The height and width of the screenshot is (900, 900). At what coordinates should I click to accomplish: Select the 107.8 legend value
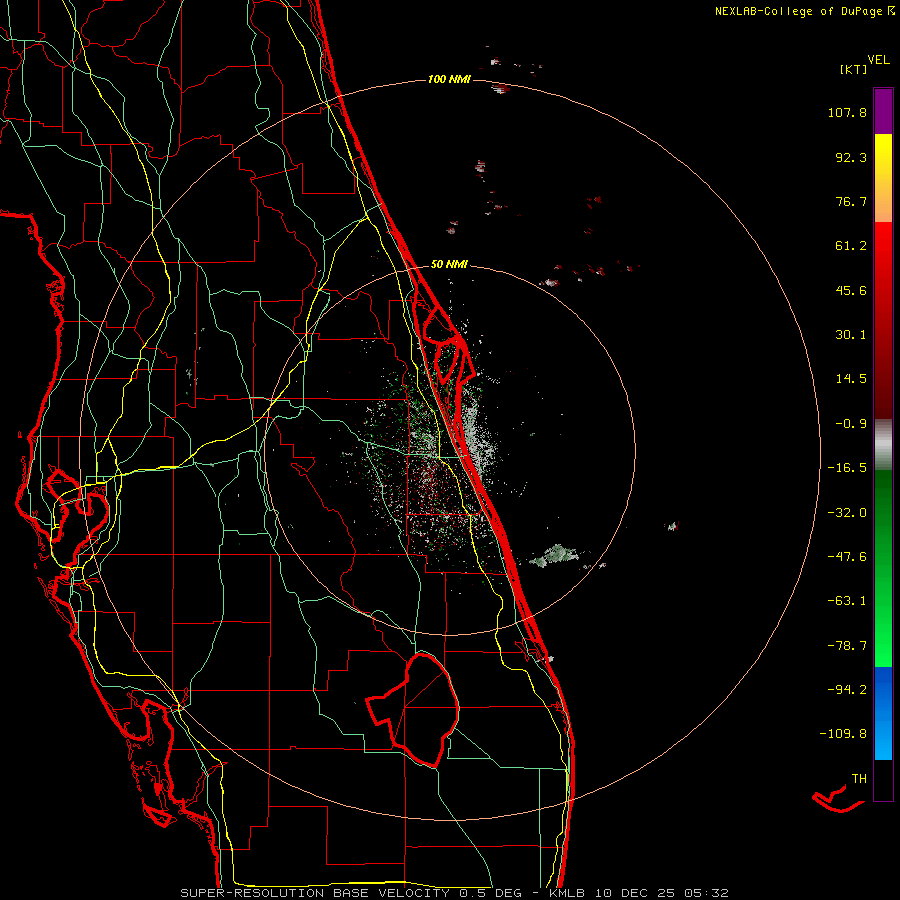tap(847, 112)
